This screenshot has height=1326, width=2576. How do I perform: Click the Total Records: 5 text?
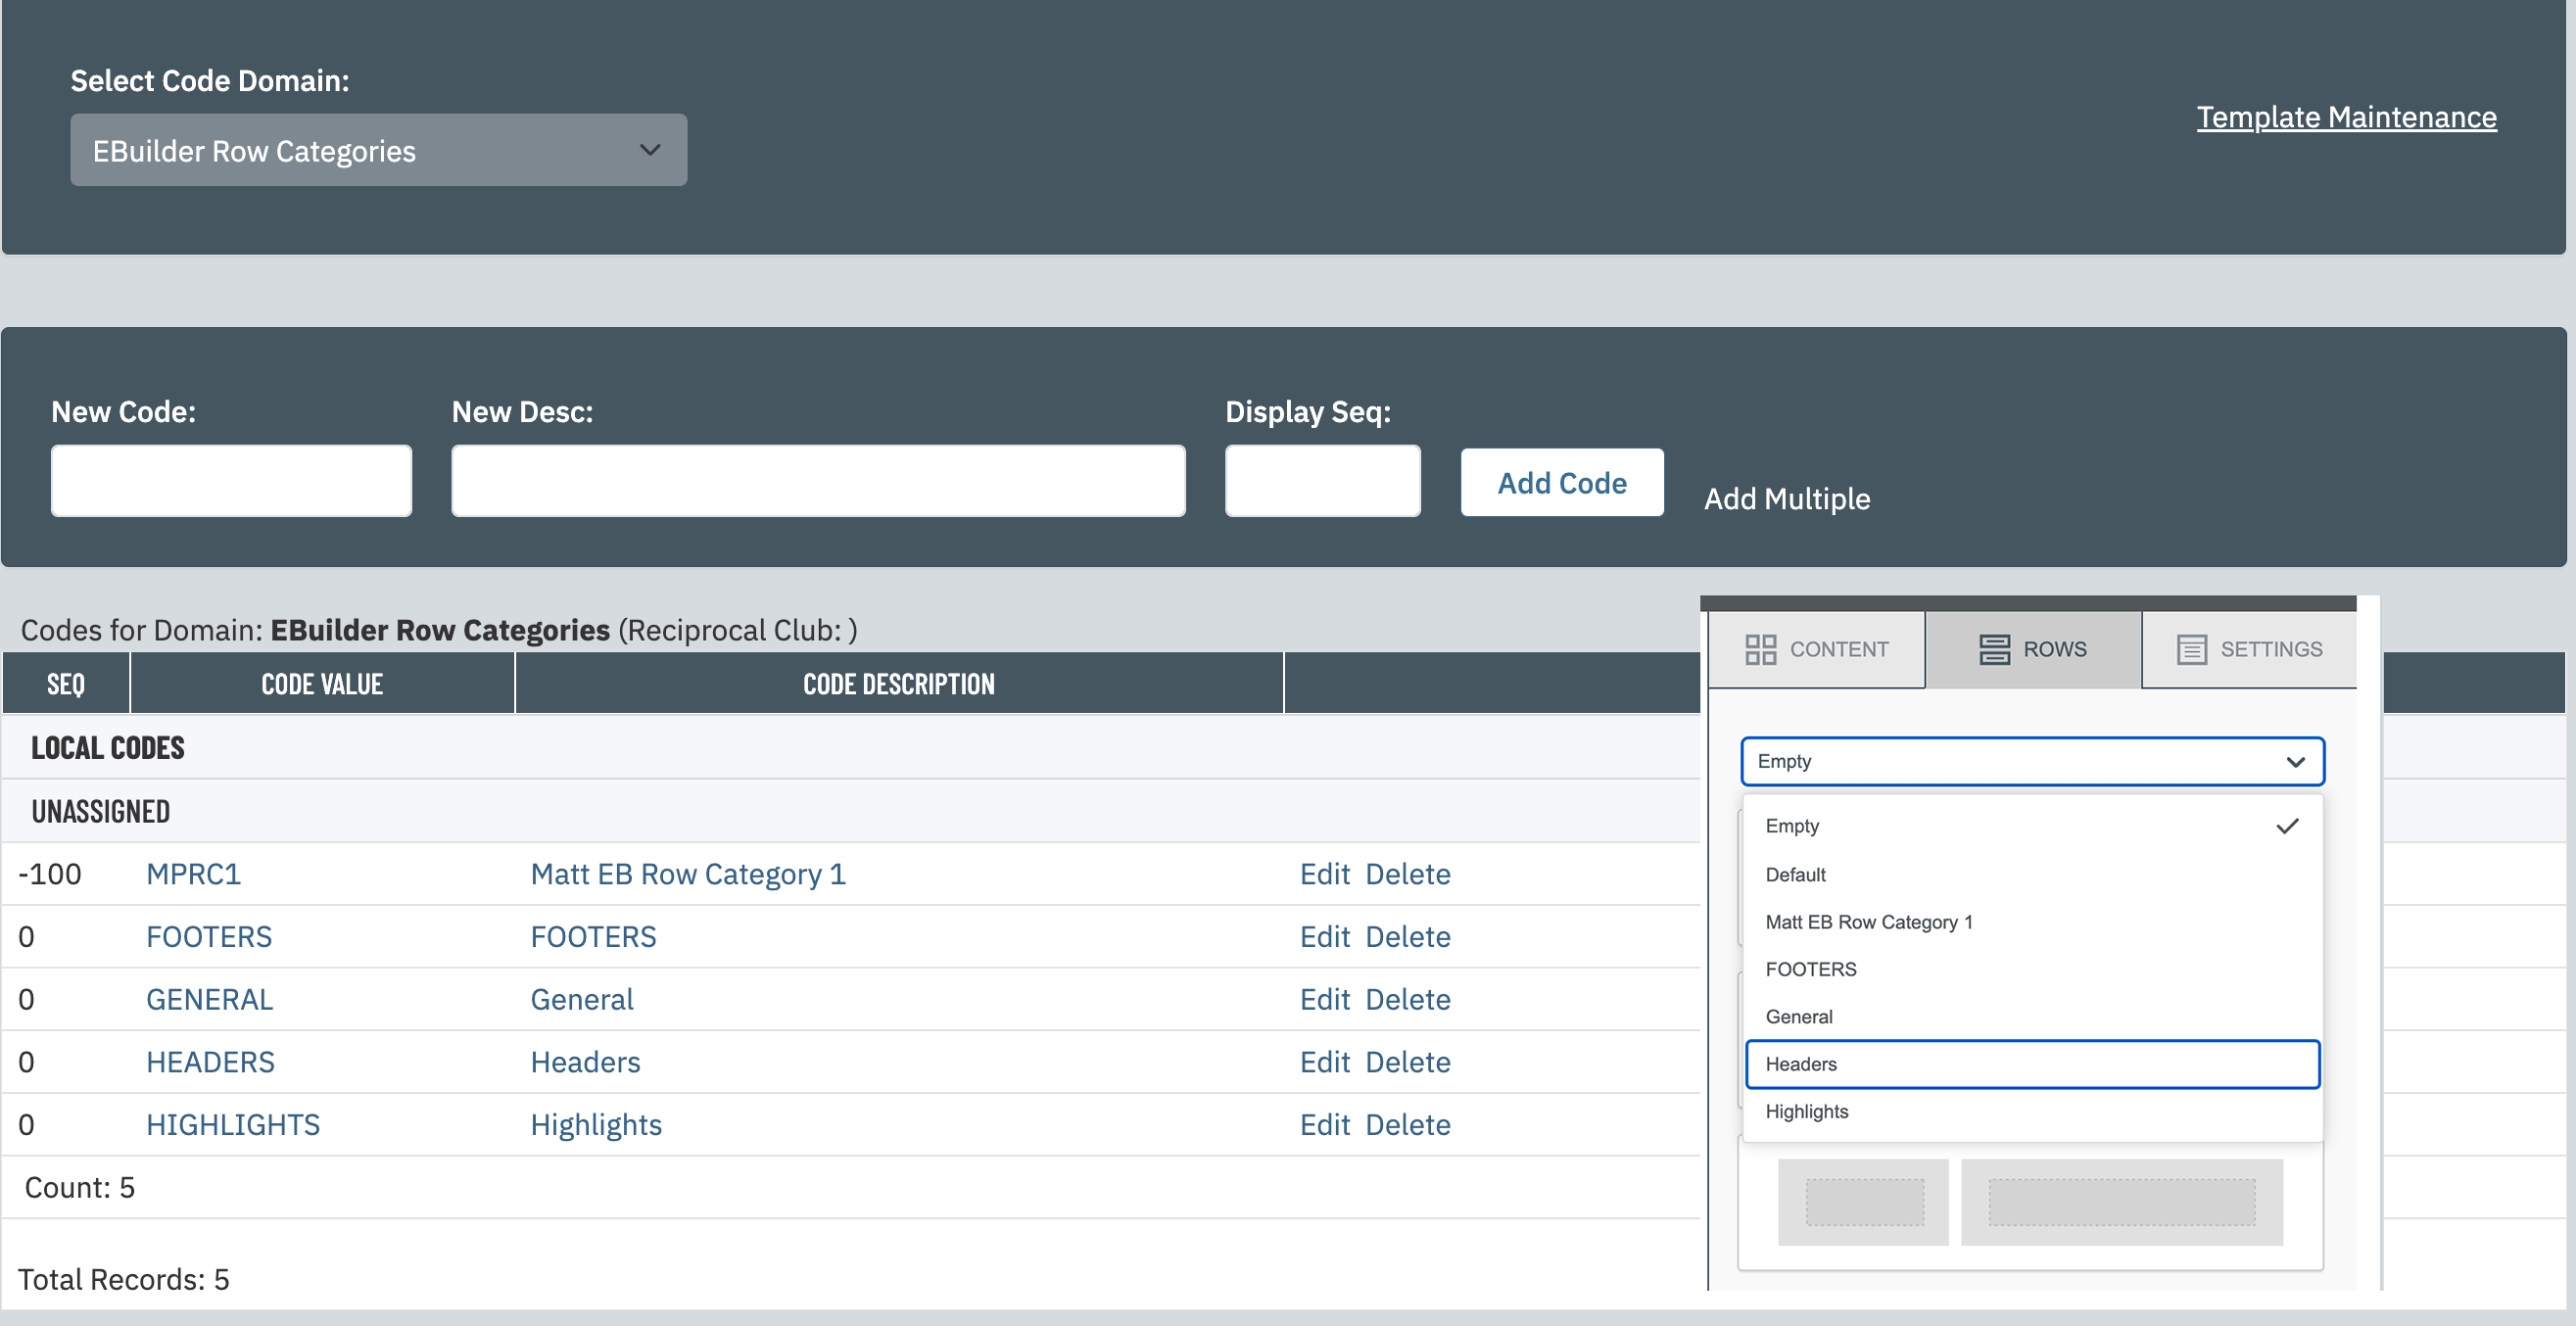pos(124,1279)
